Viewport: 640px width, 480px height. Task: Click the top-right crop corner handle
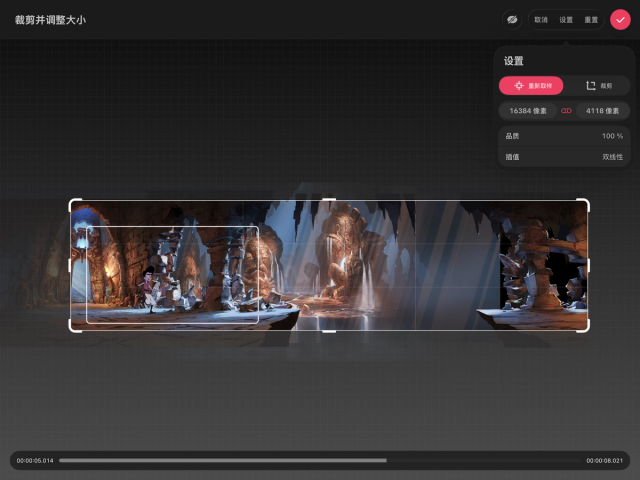584,204
